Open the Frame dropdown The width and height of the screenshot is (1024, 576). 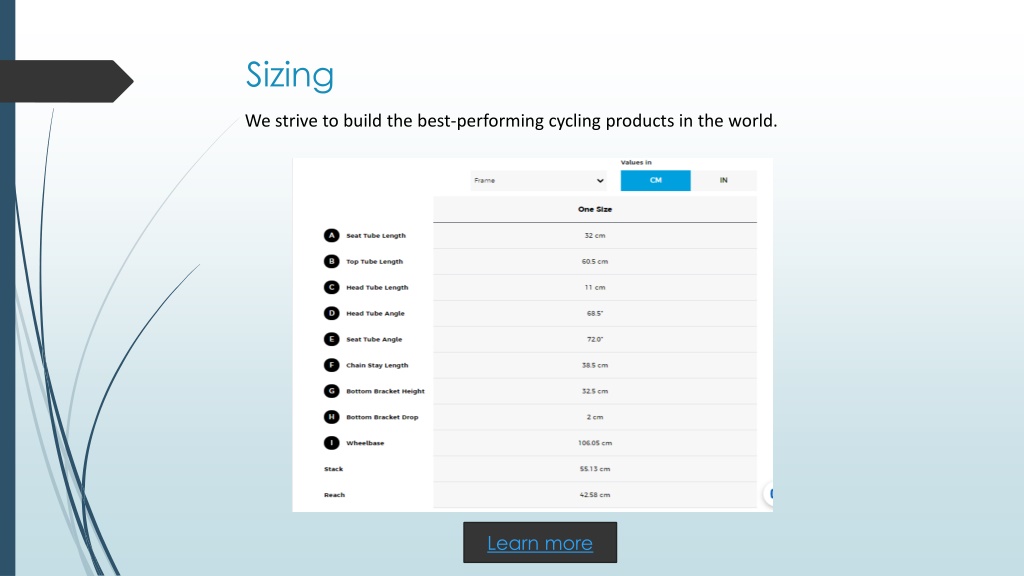coord(539,180)
